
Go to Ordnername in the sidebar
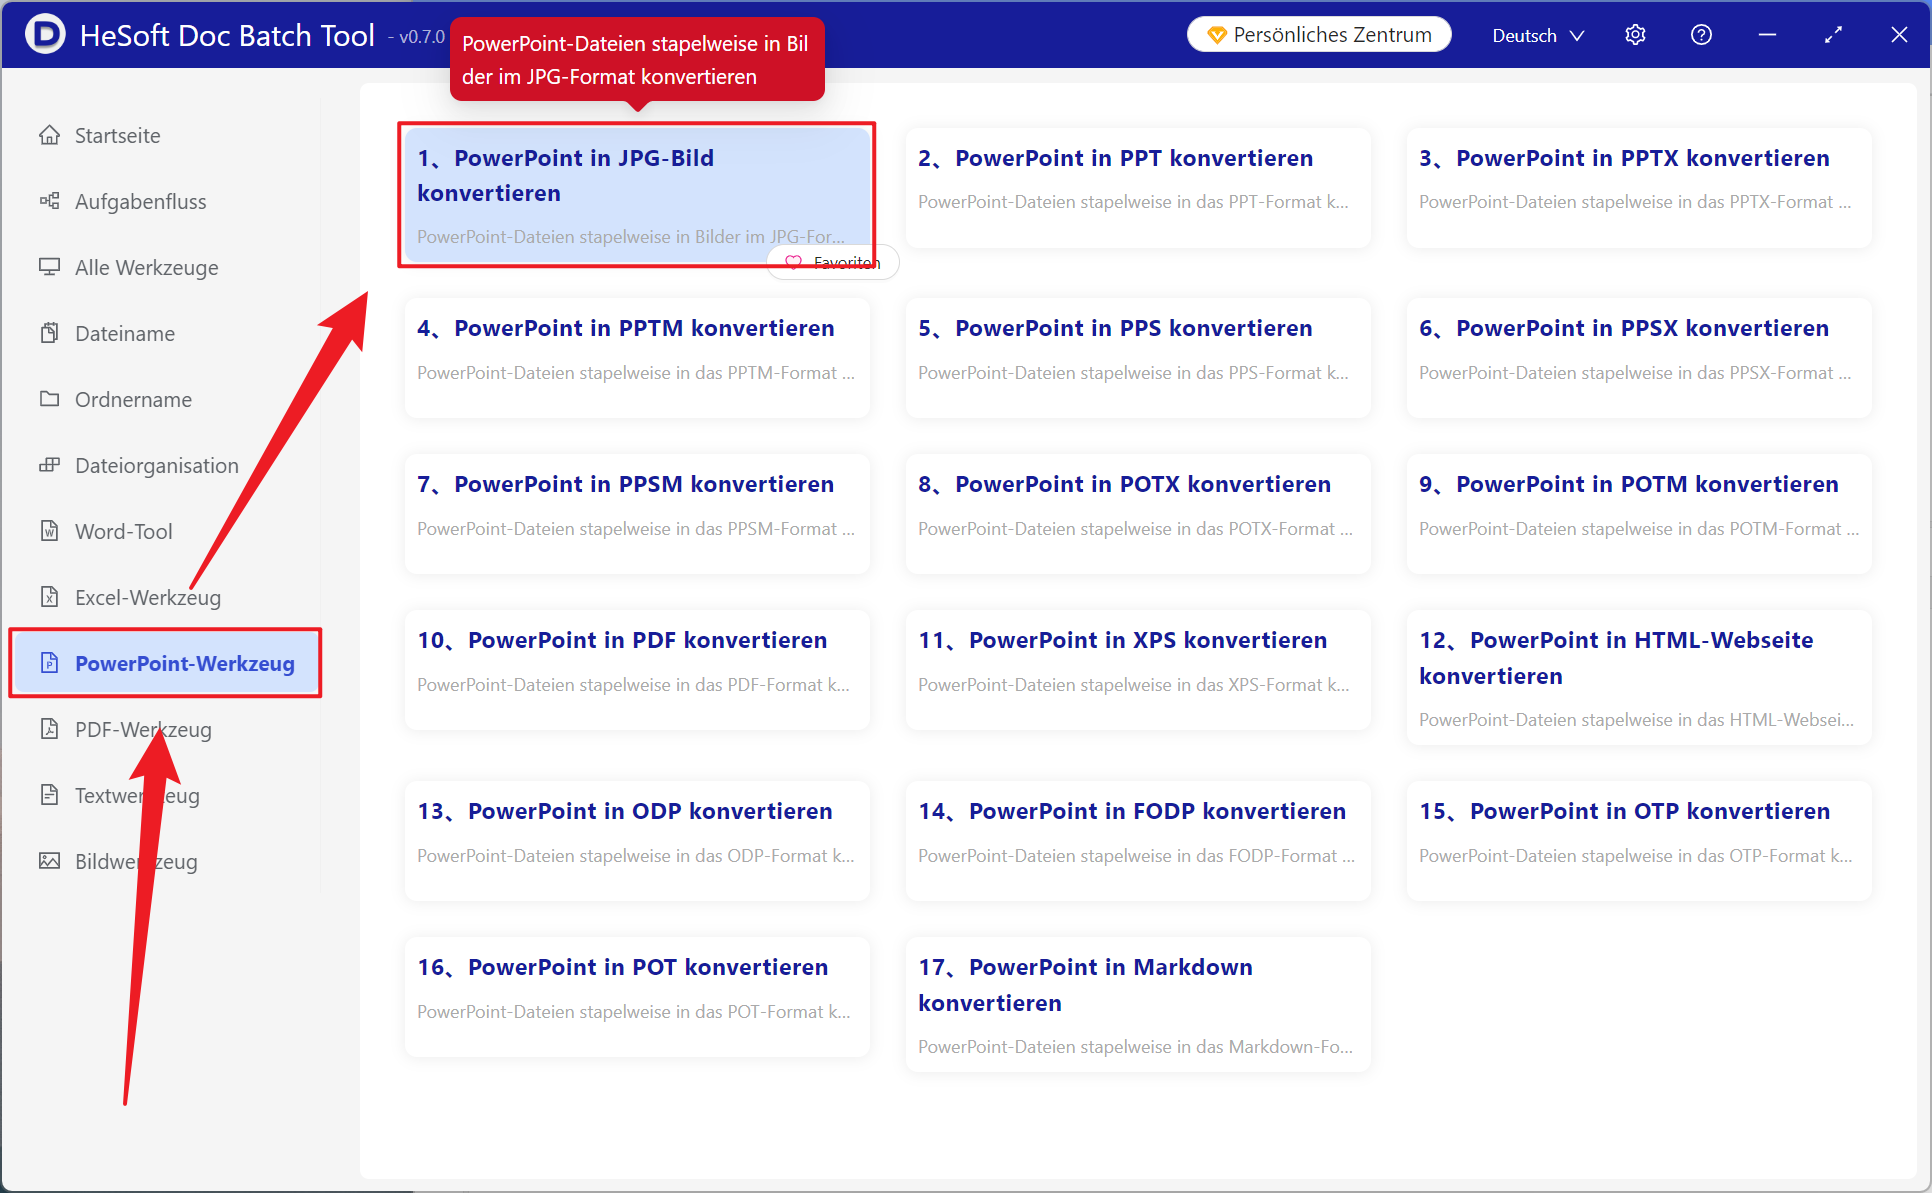click(133, 399)
